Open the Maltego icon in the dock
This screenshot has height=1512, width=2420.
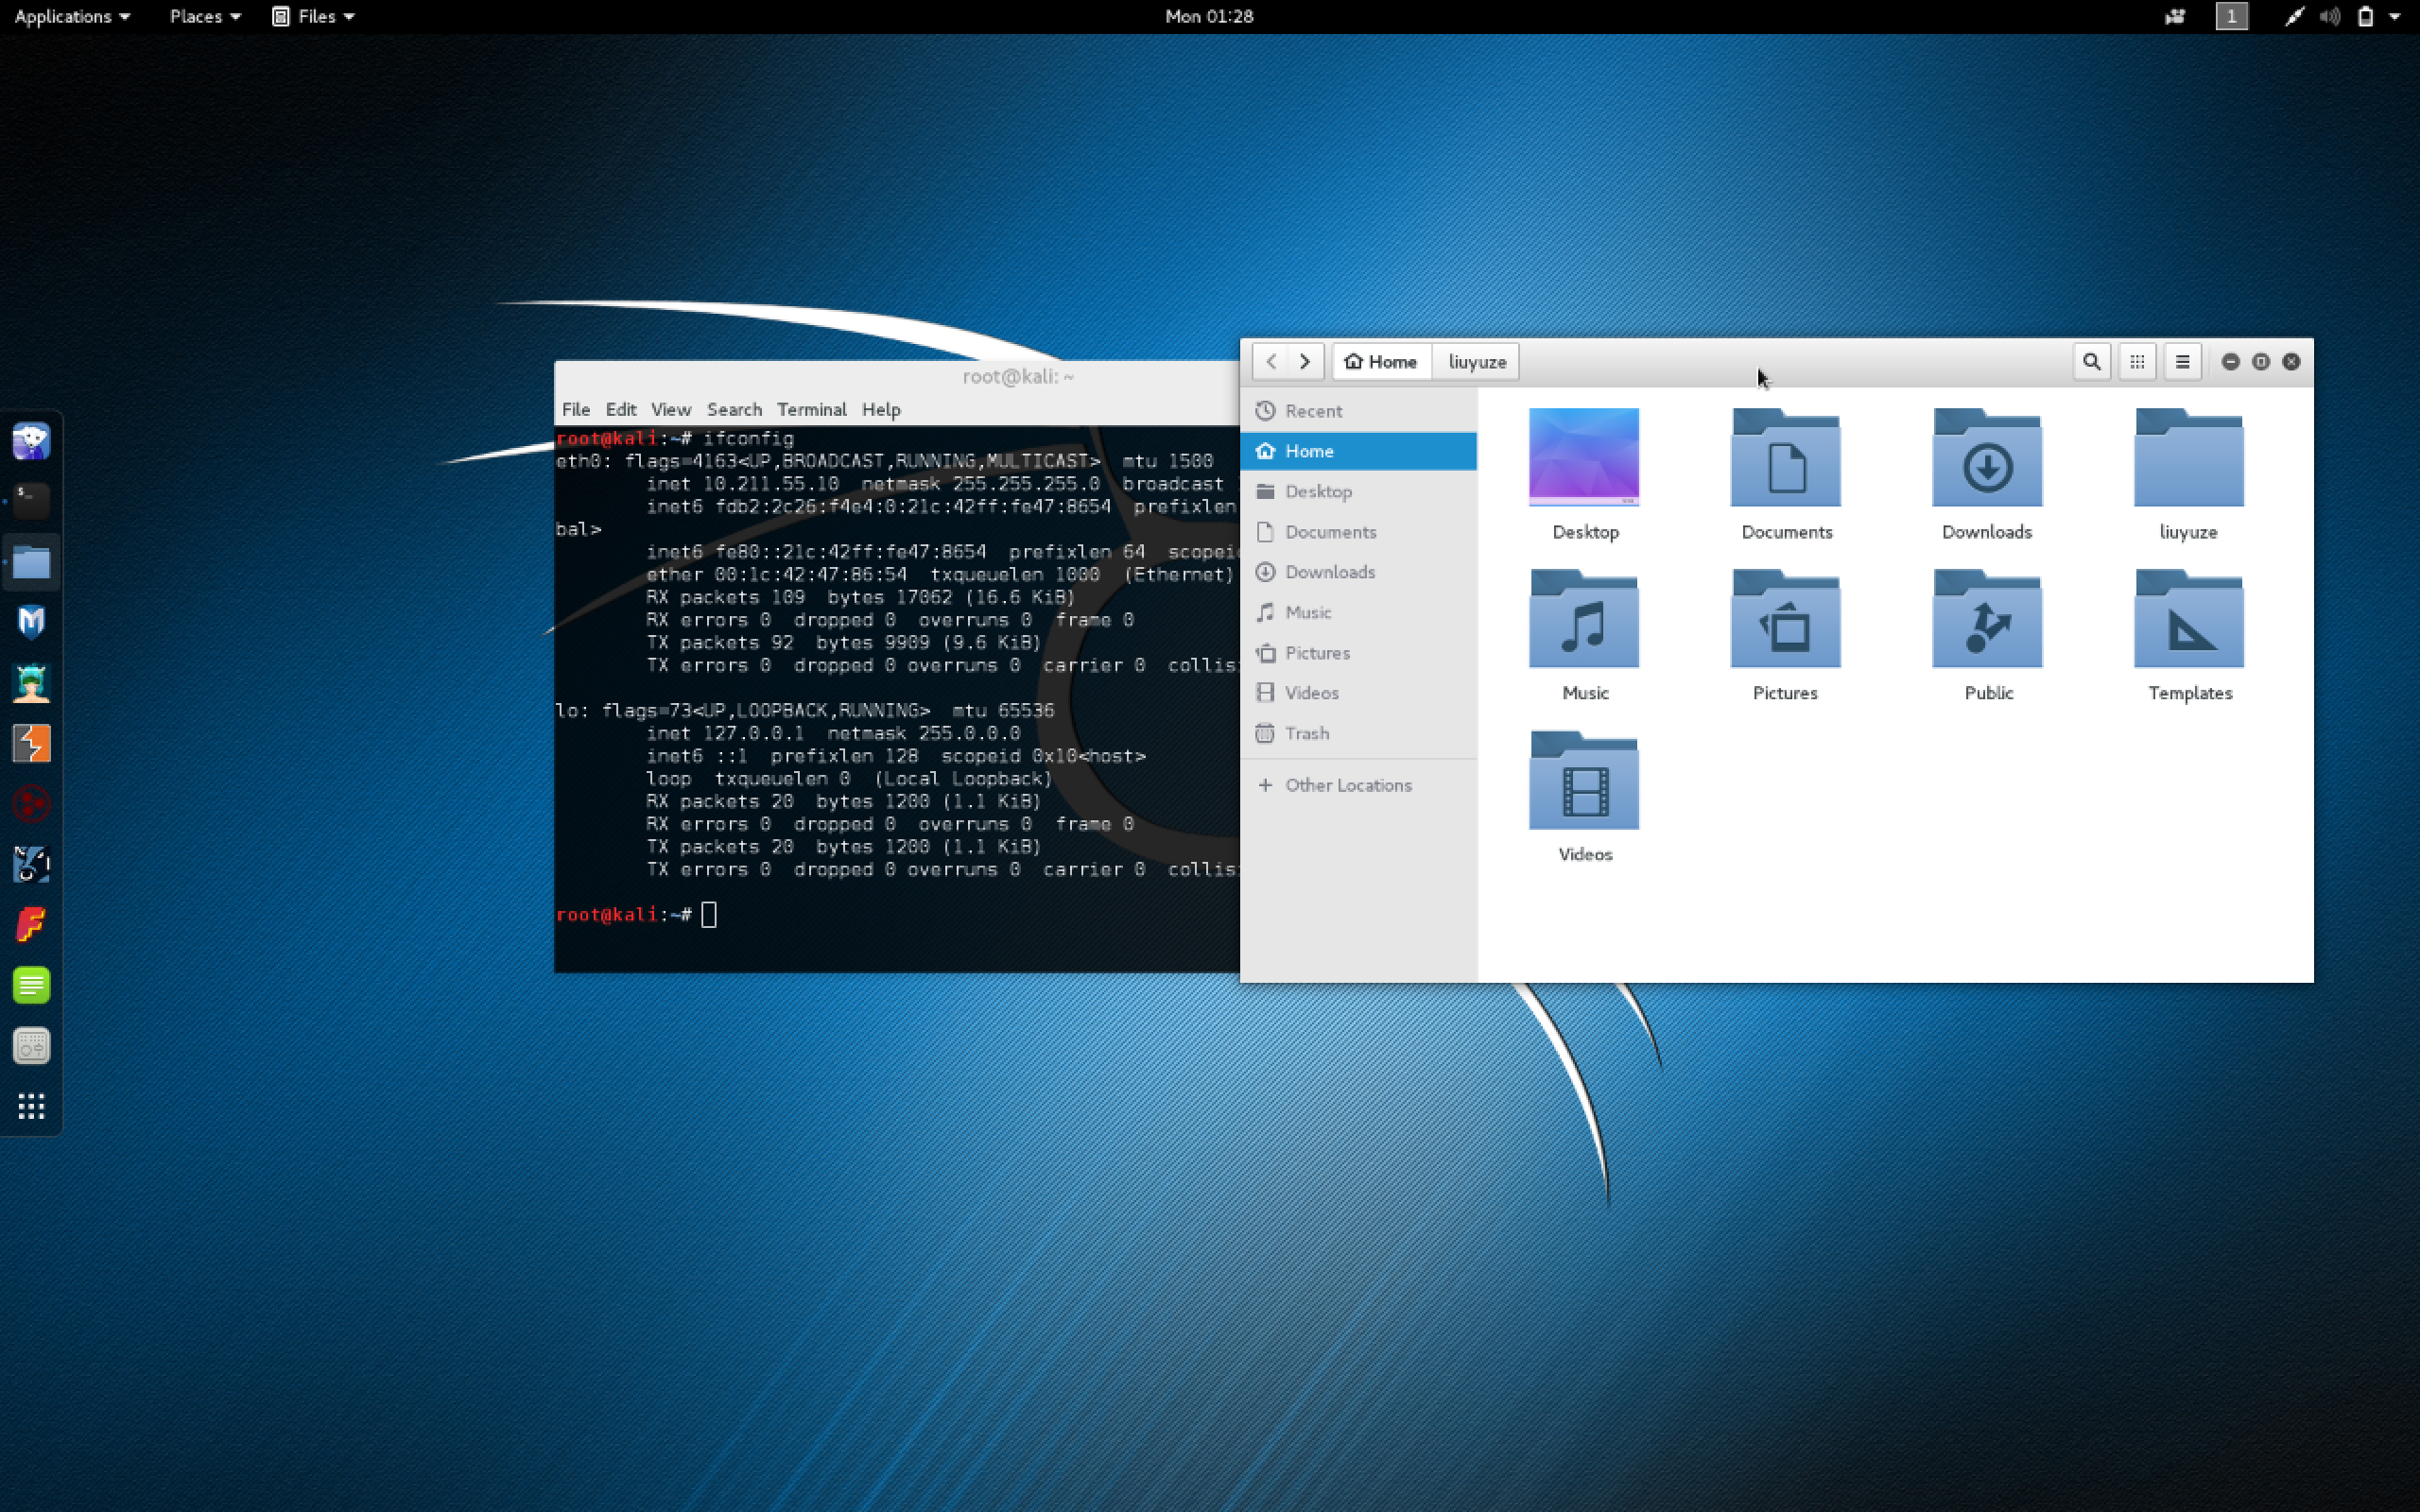click(31, 804)
